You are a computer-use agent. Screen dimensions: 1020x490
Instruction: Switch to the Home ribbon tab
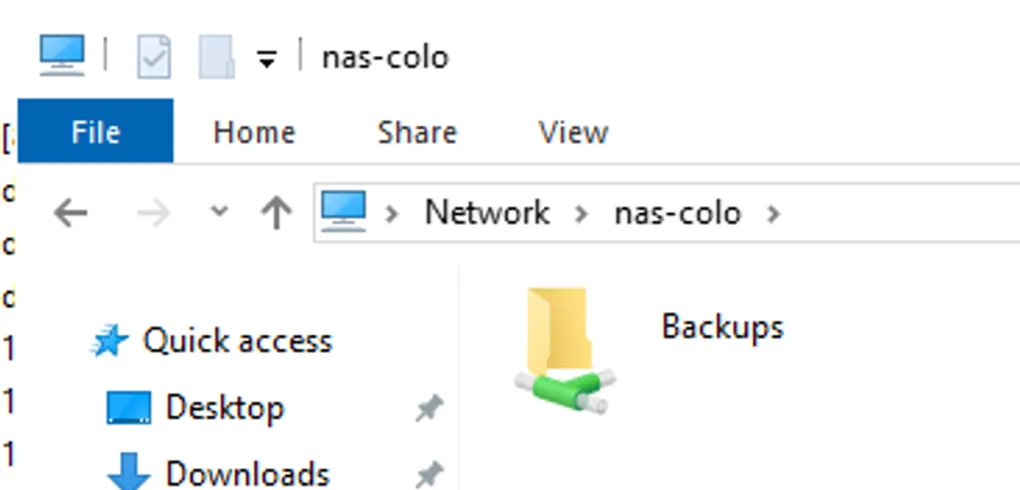point(254,132)
